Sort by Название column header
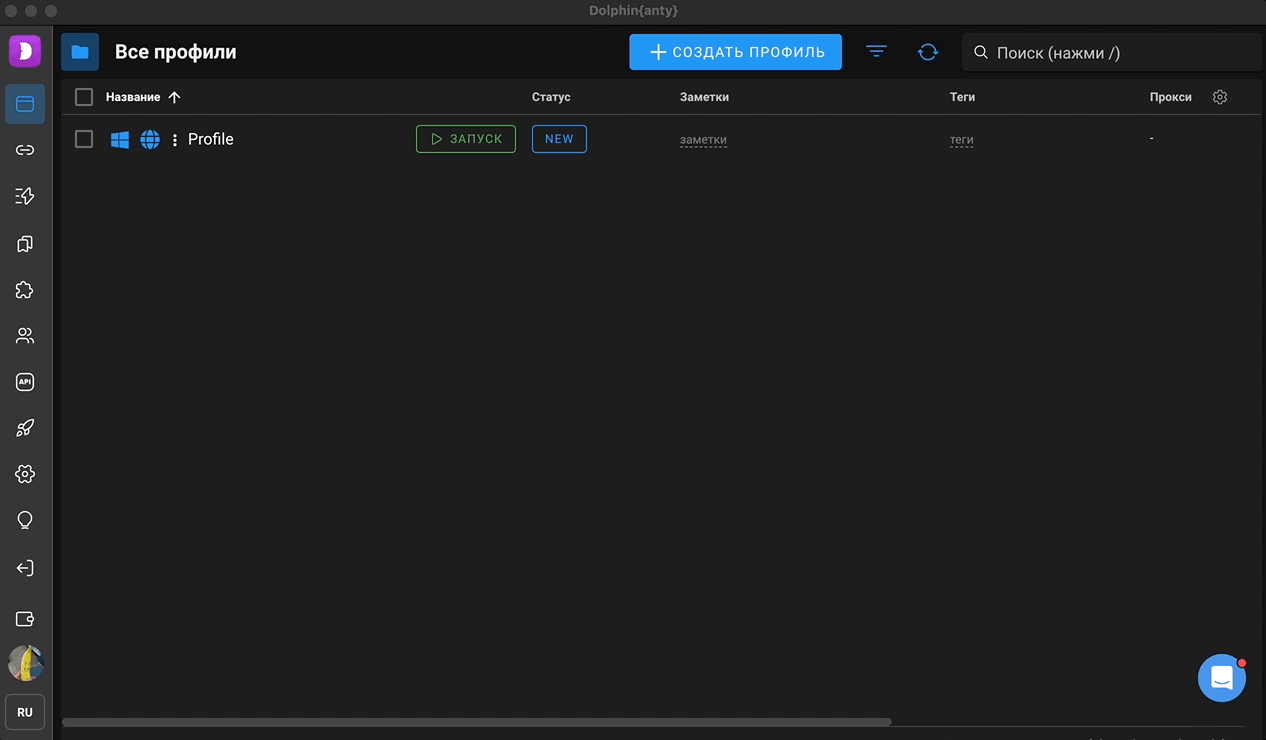The width and height of the screenshot is (1266, 740). 133,97
